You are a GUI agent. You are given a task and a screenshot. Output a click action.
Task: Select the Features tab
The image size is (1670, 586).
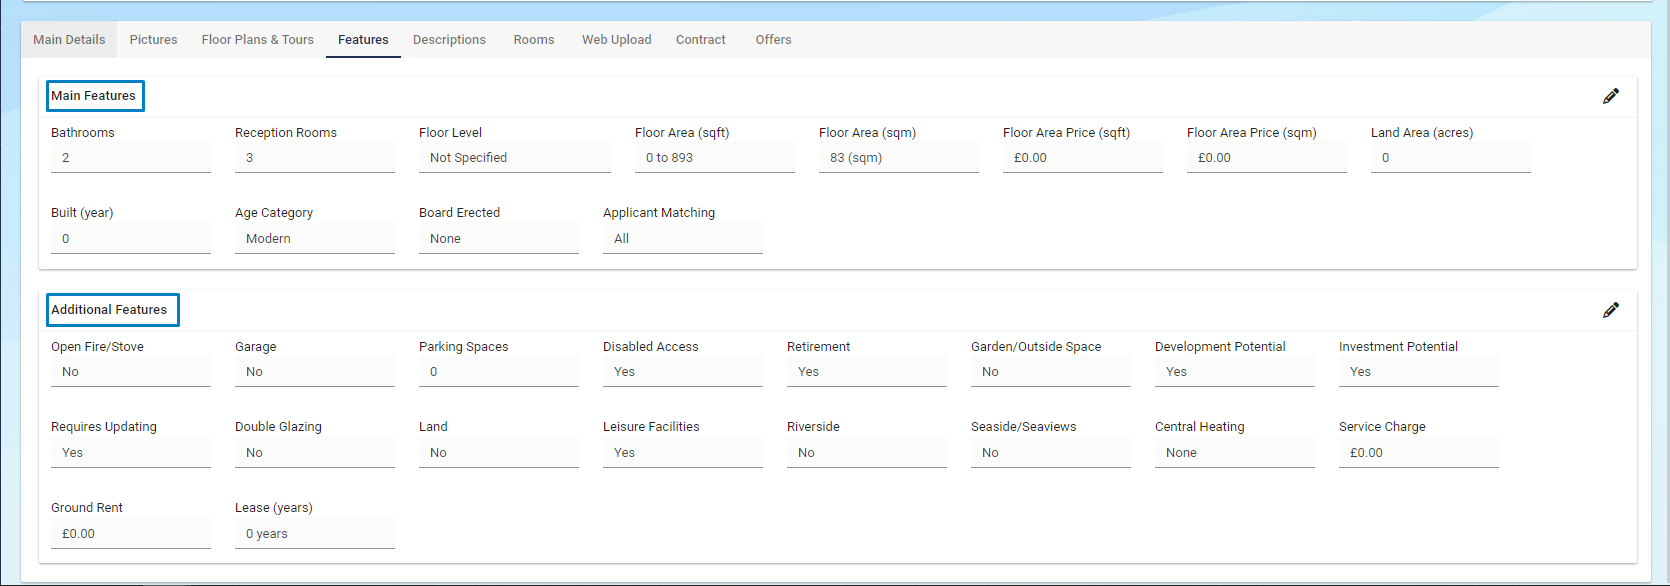click(363, 40)
